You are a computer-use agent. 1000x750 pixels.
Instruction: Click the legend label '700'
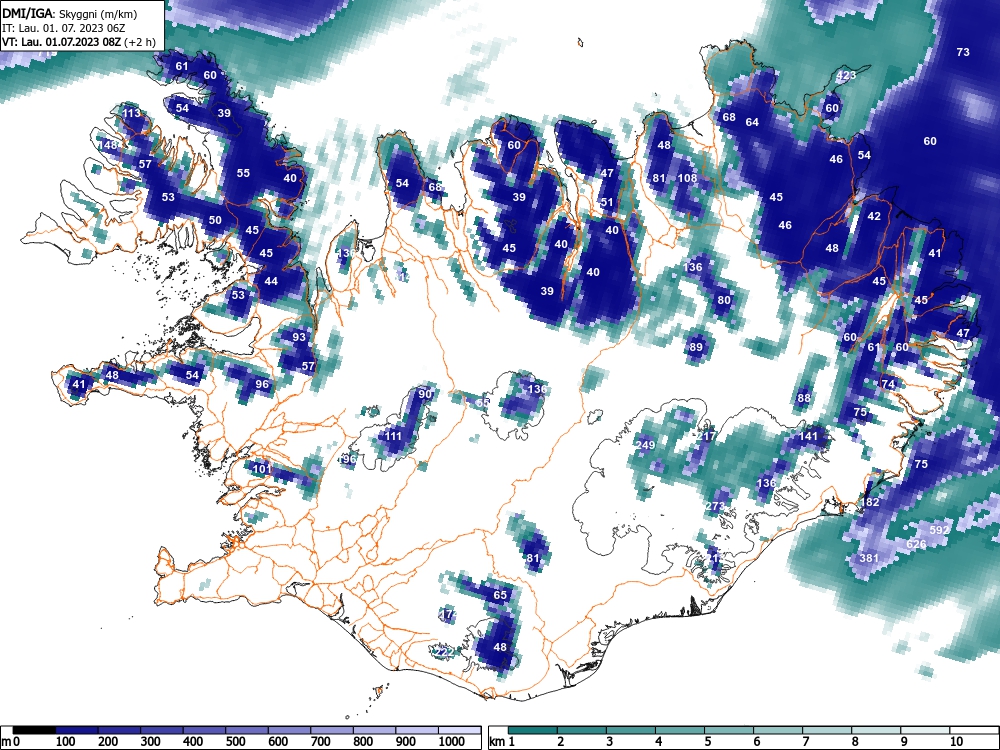320,741
